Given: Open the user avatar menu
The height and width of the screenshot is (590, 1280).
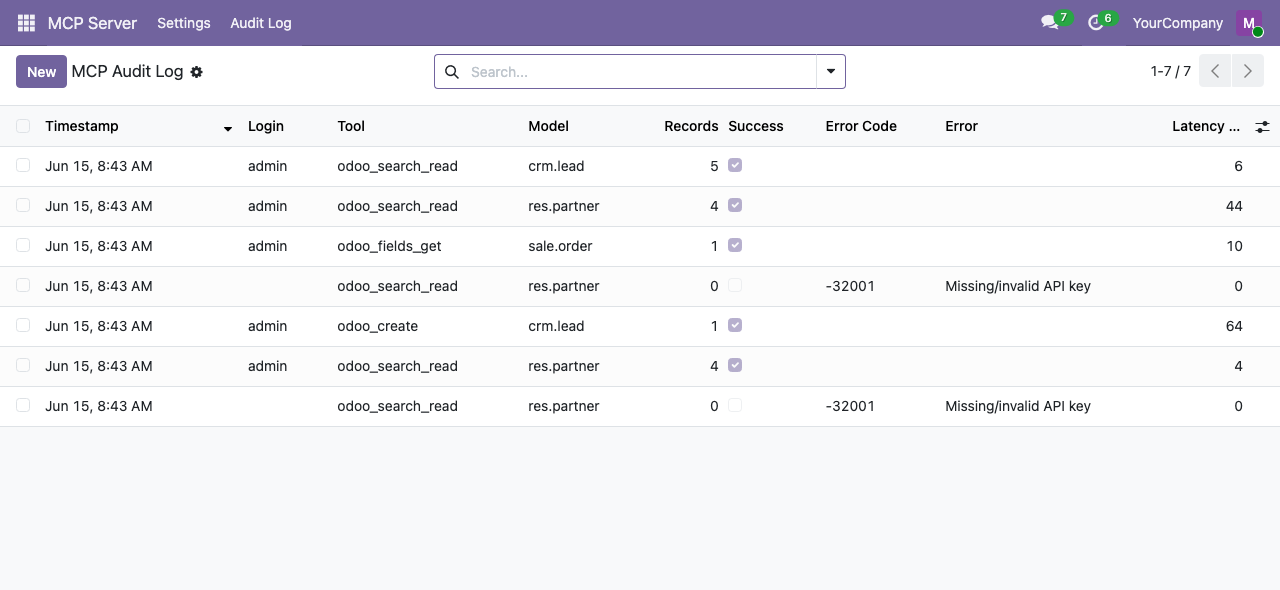Looking at the screenshot, I should click(x=1249, y=23).
